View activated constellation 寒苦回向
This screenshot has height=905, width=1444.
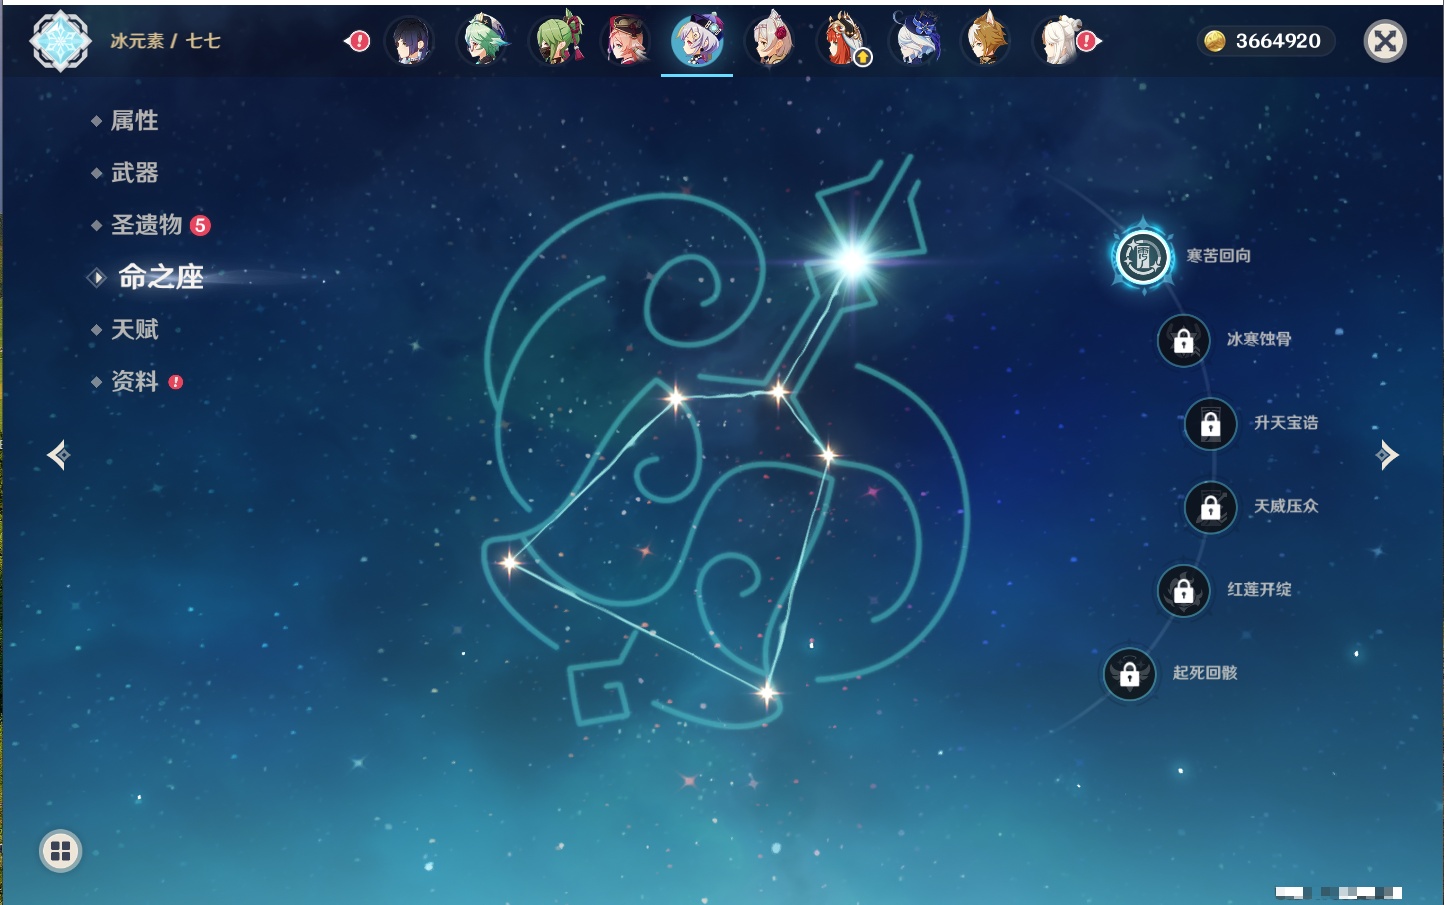pos(1143,257)
